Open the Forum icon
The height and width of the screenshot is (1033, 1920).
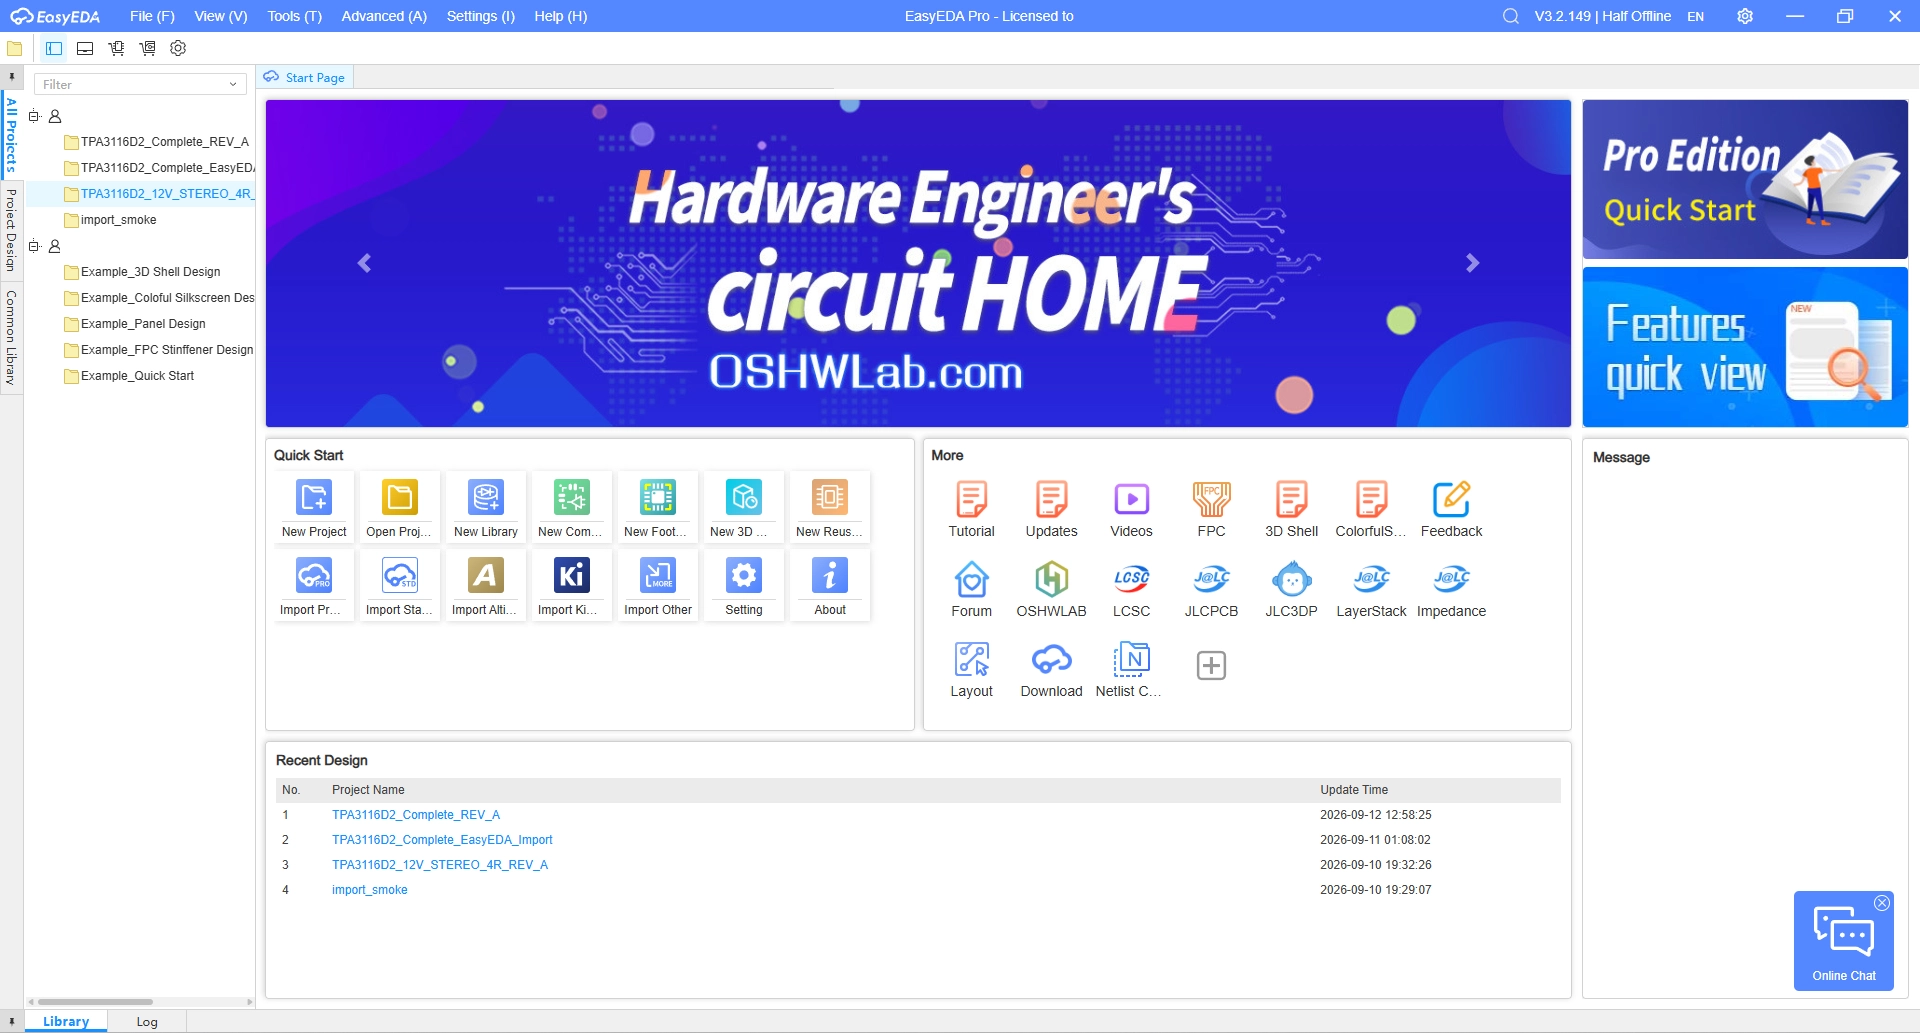click(x=972, y=579)
